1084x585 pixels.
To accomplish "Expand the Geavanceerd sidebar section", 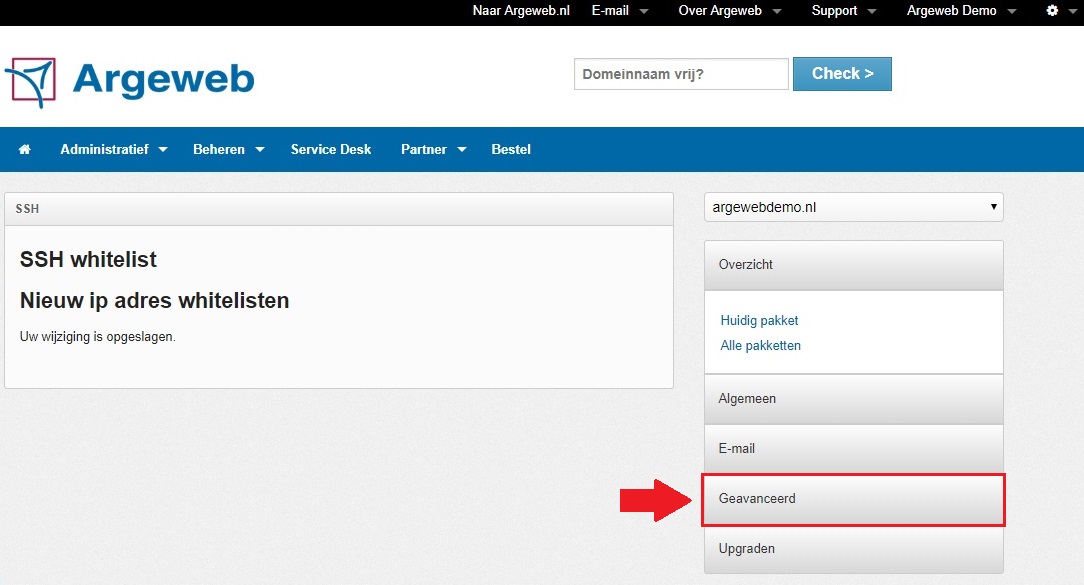I will [853, 499].
